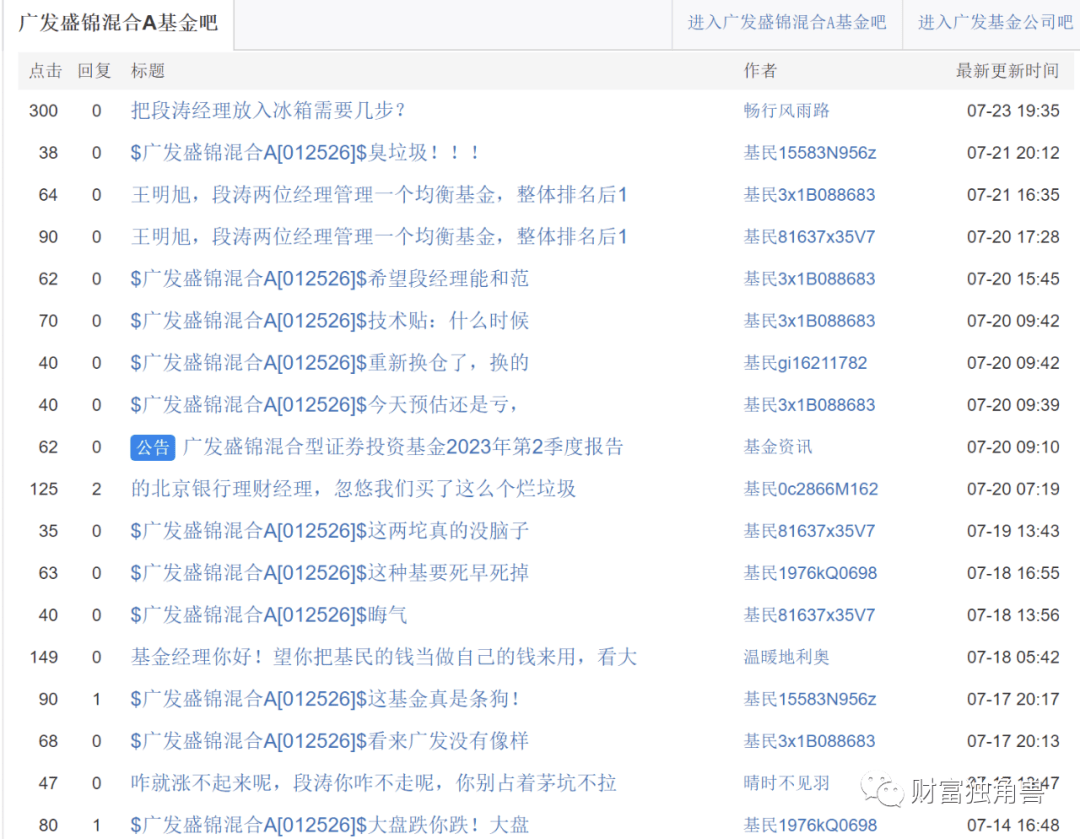Open post 这基金真是条狗!
1080x839 pixels.
tap(325, 699)
